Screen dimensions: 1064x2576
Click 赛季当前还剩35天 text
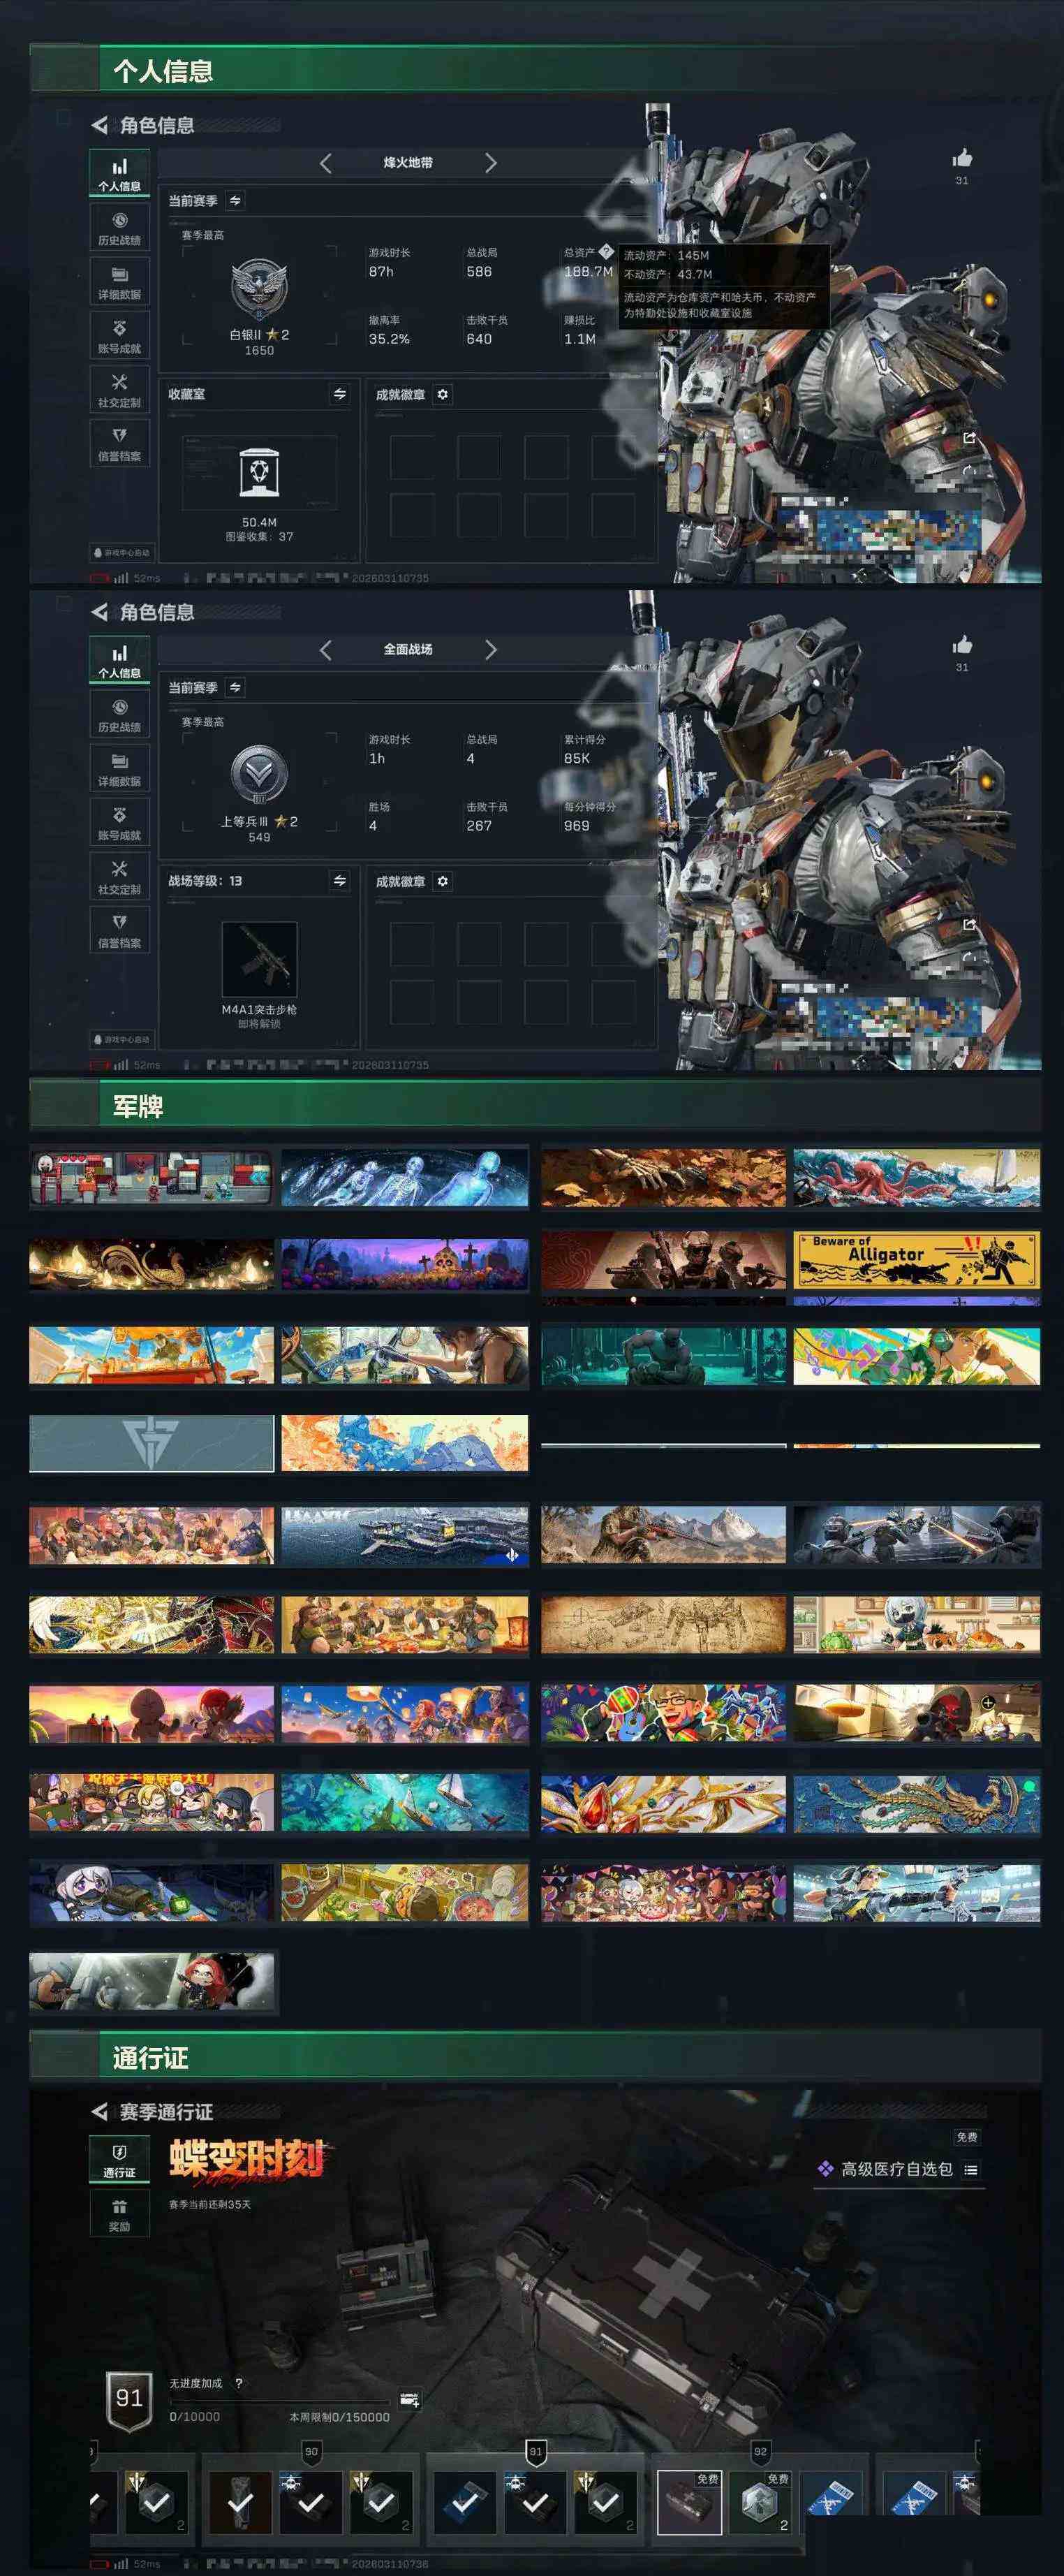pyautogui.click(x=210, y=2204)
